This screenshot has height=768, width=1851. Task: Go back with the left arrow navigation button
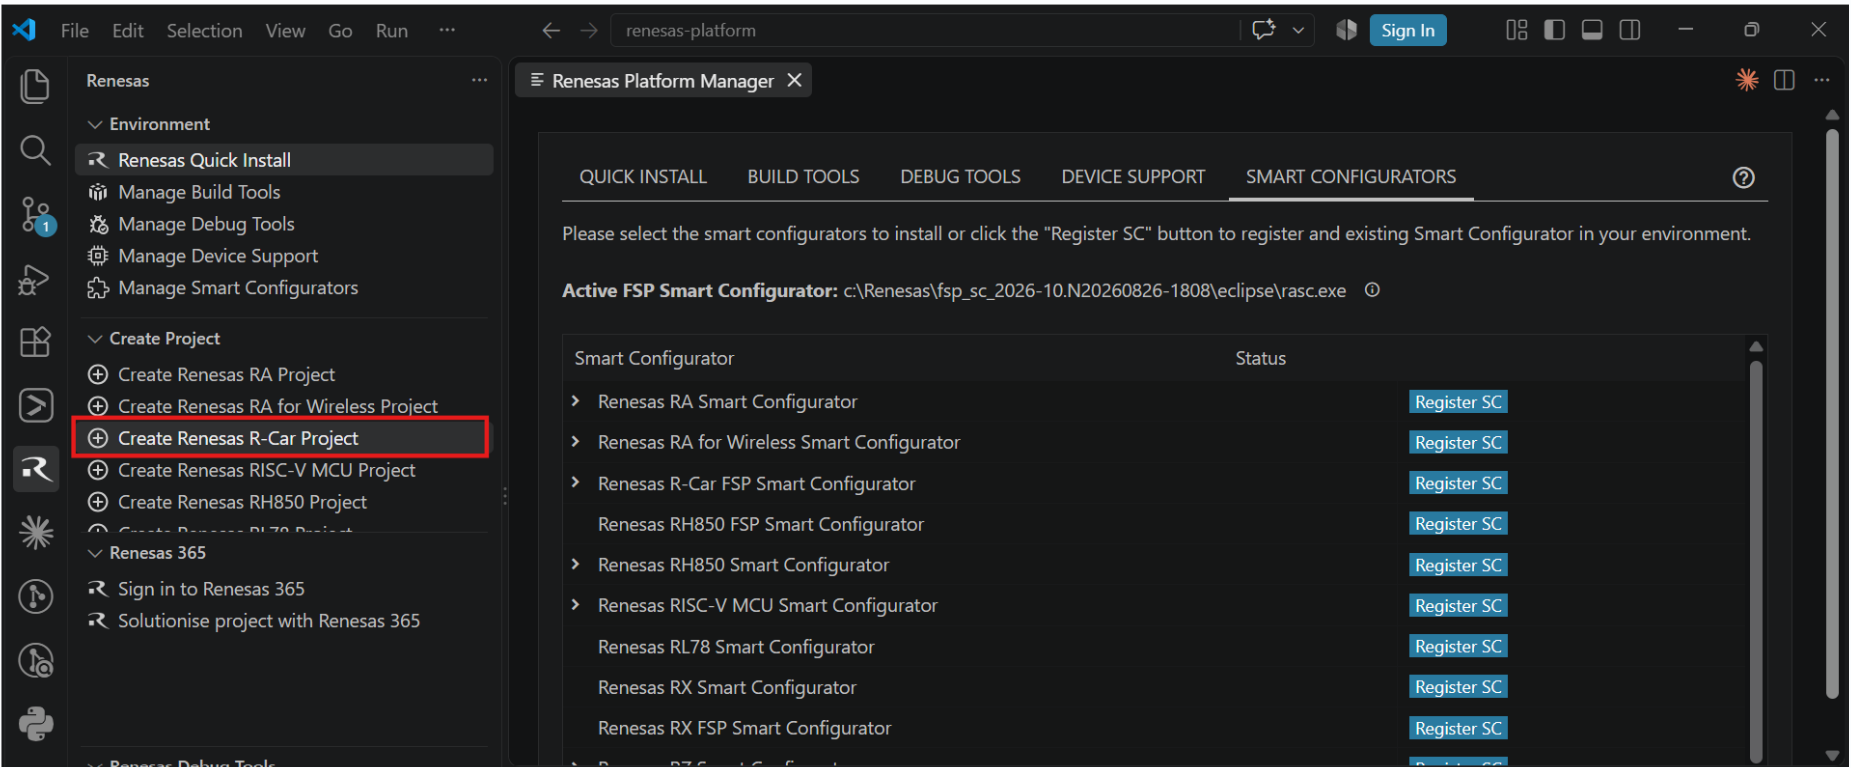551,30
